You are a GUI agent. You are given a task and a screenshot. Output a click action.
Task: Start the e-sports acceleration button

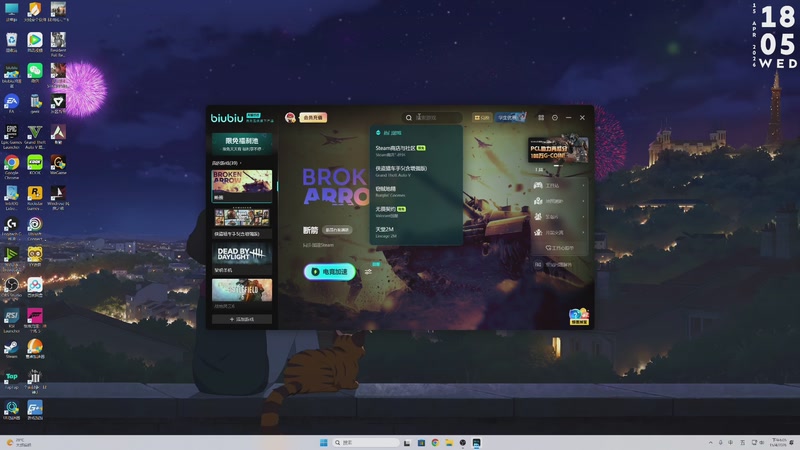pos(330,272)
